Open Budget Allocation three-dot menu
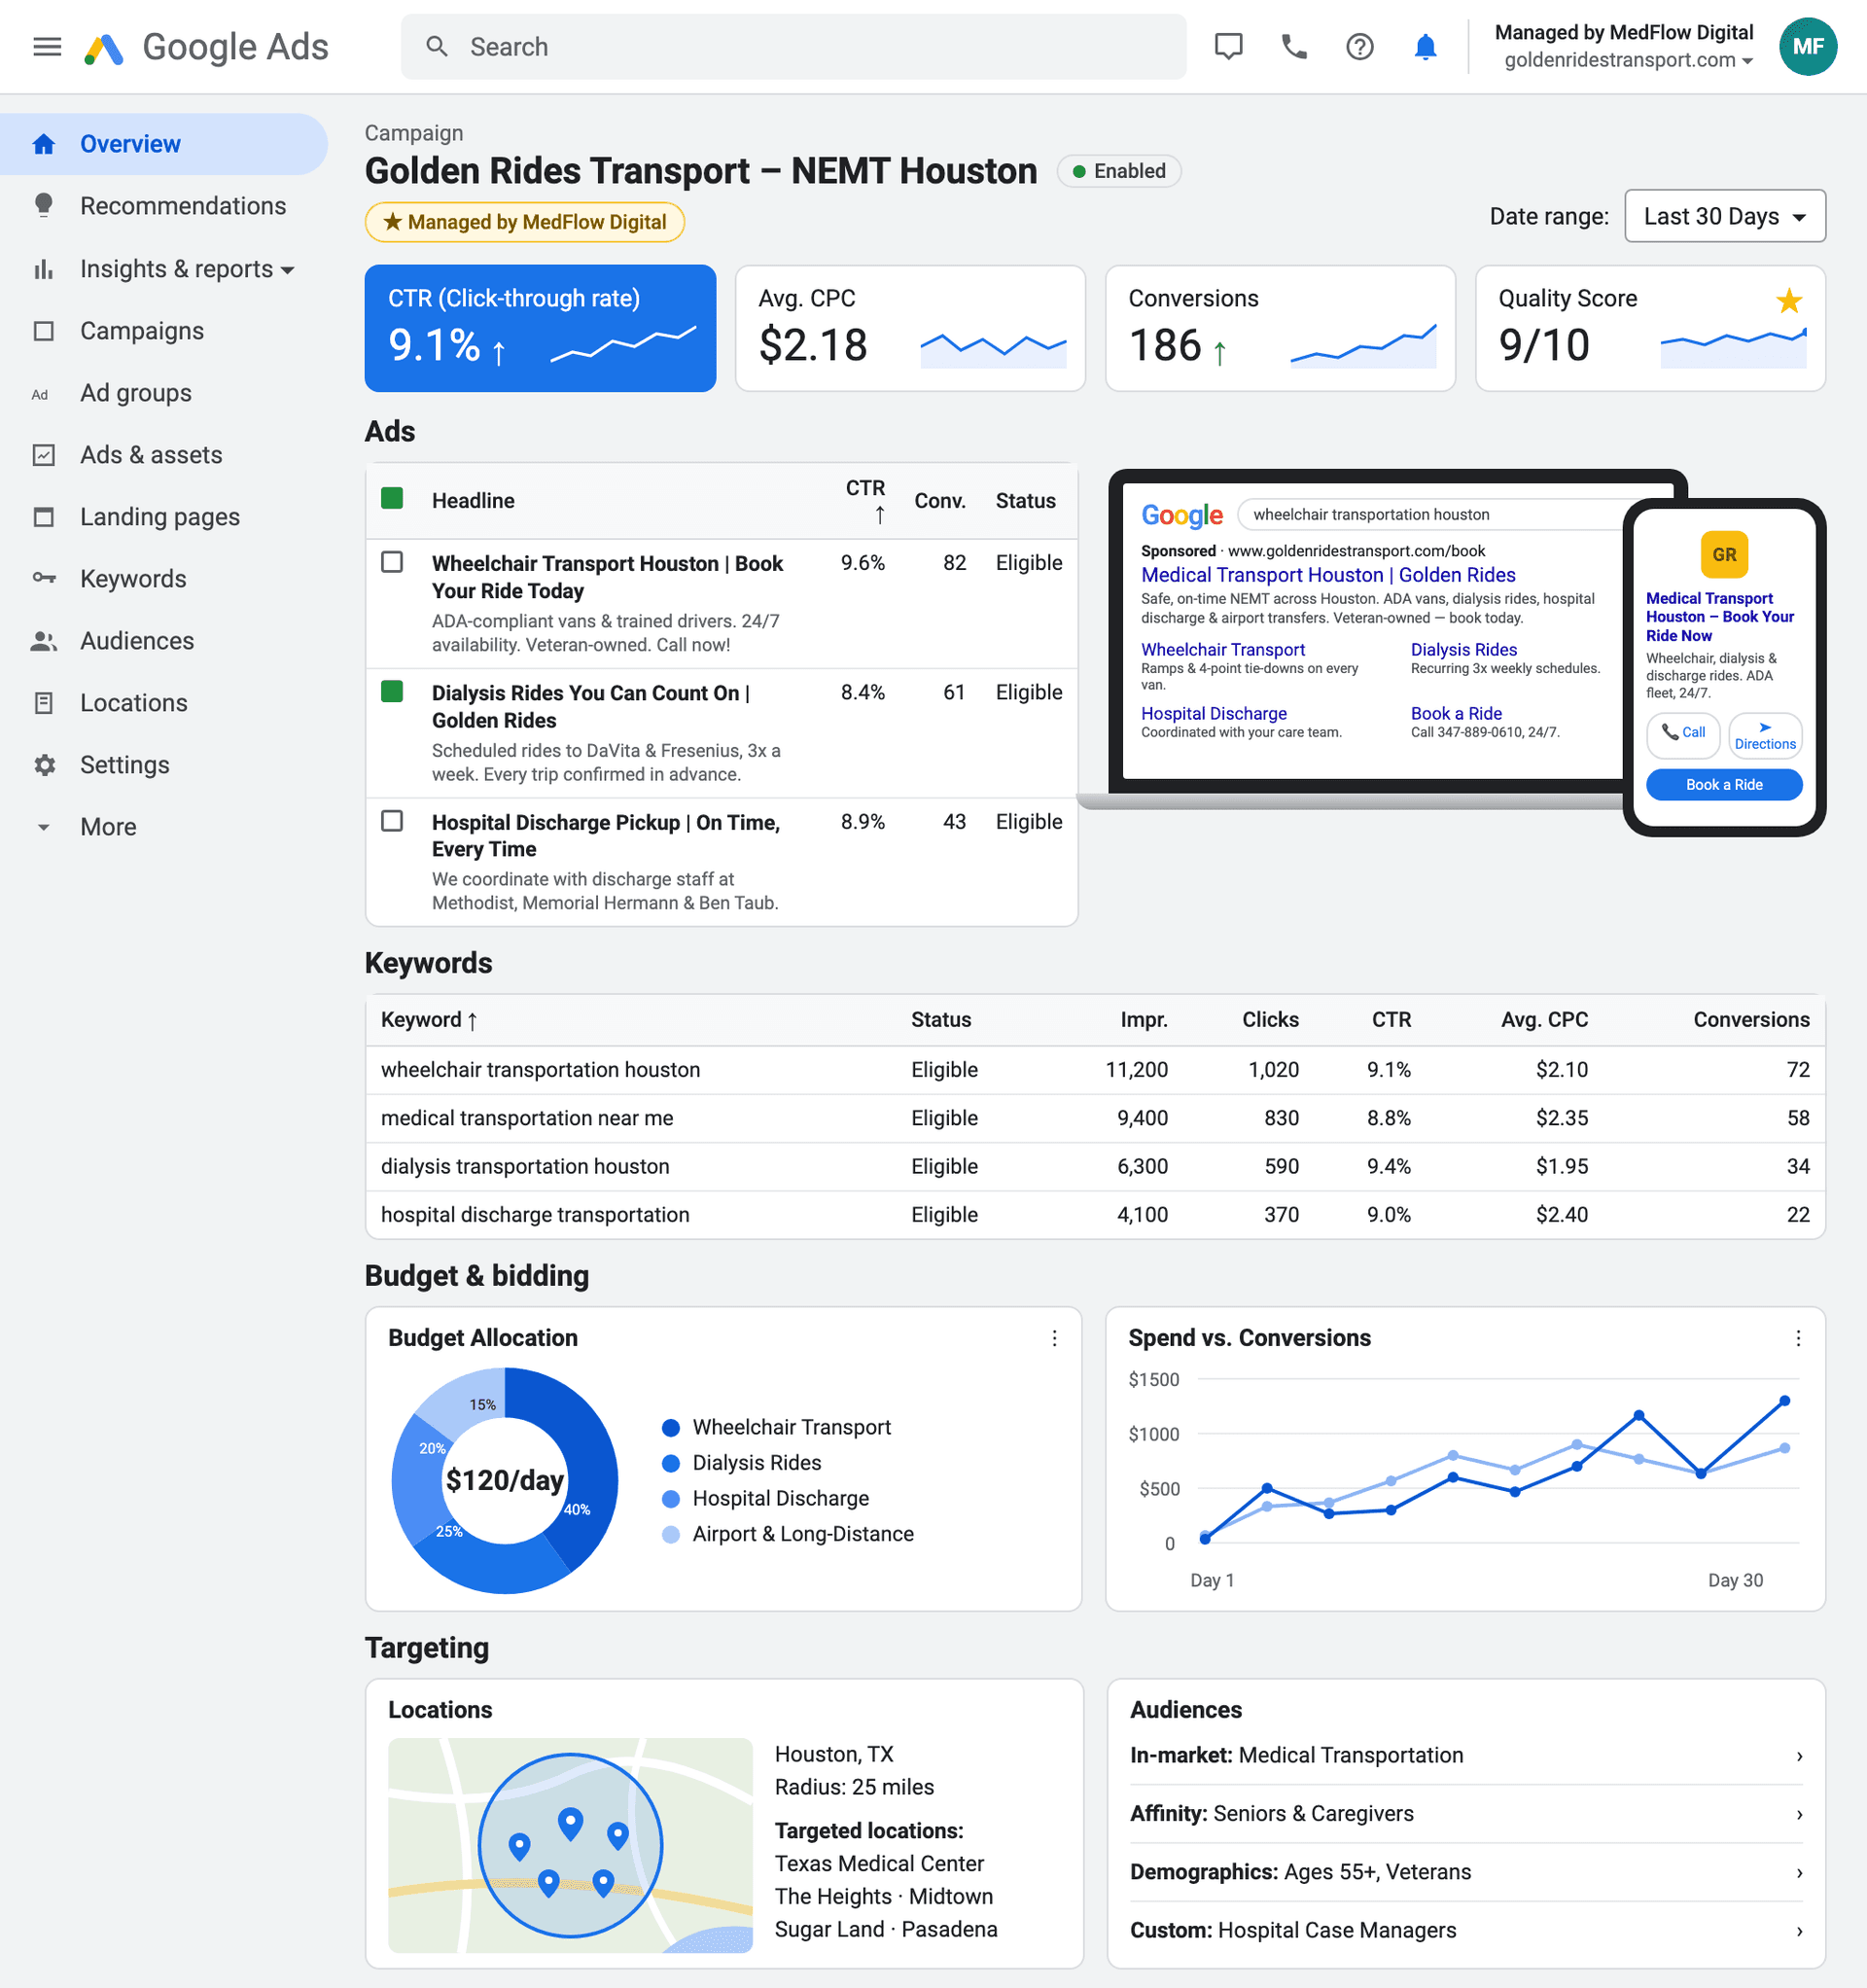1867x1988 pixels. tap(1054, 1338)
